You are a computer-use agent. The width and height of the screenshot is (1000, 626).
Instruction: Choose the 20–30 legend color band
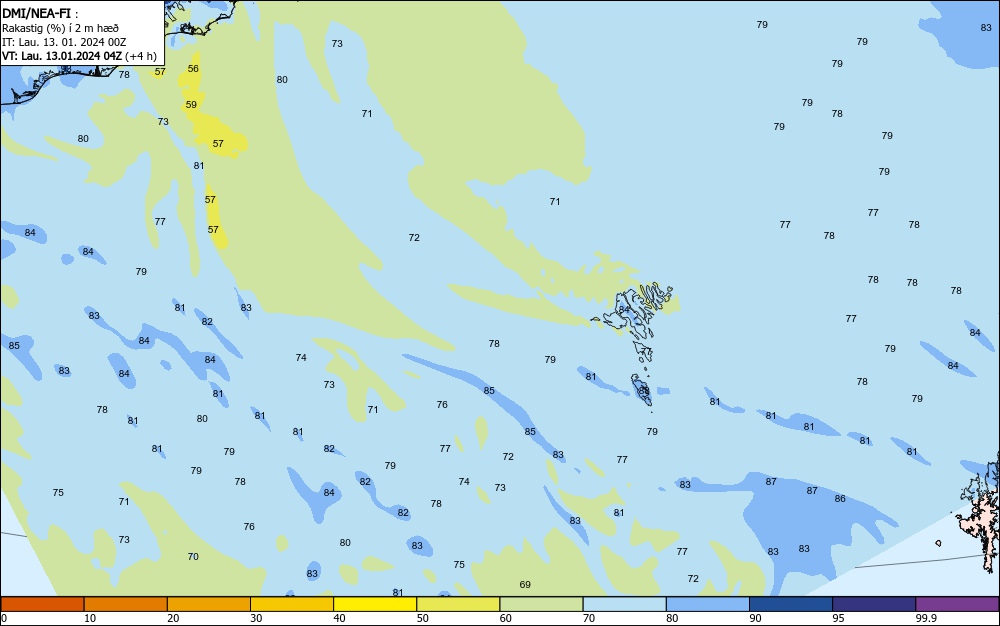[209, 604]
